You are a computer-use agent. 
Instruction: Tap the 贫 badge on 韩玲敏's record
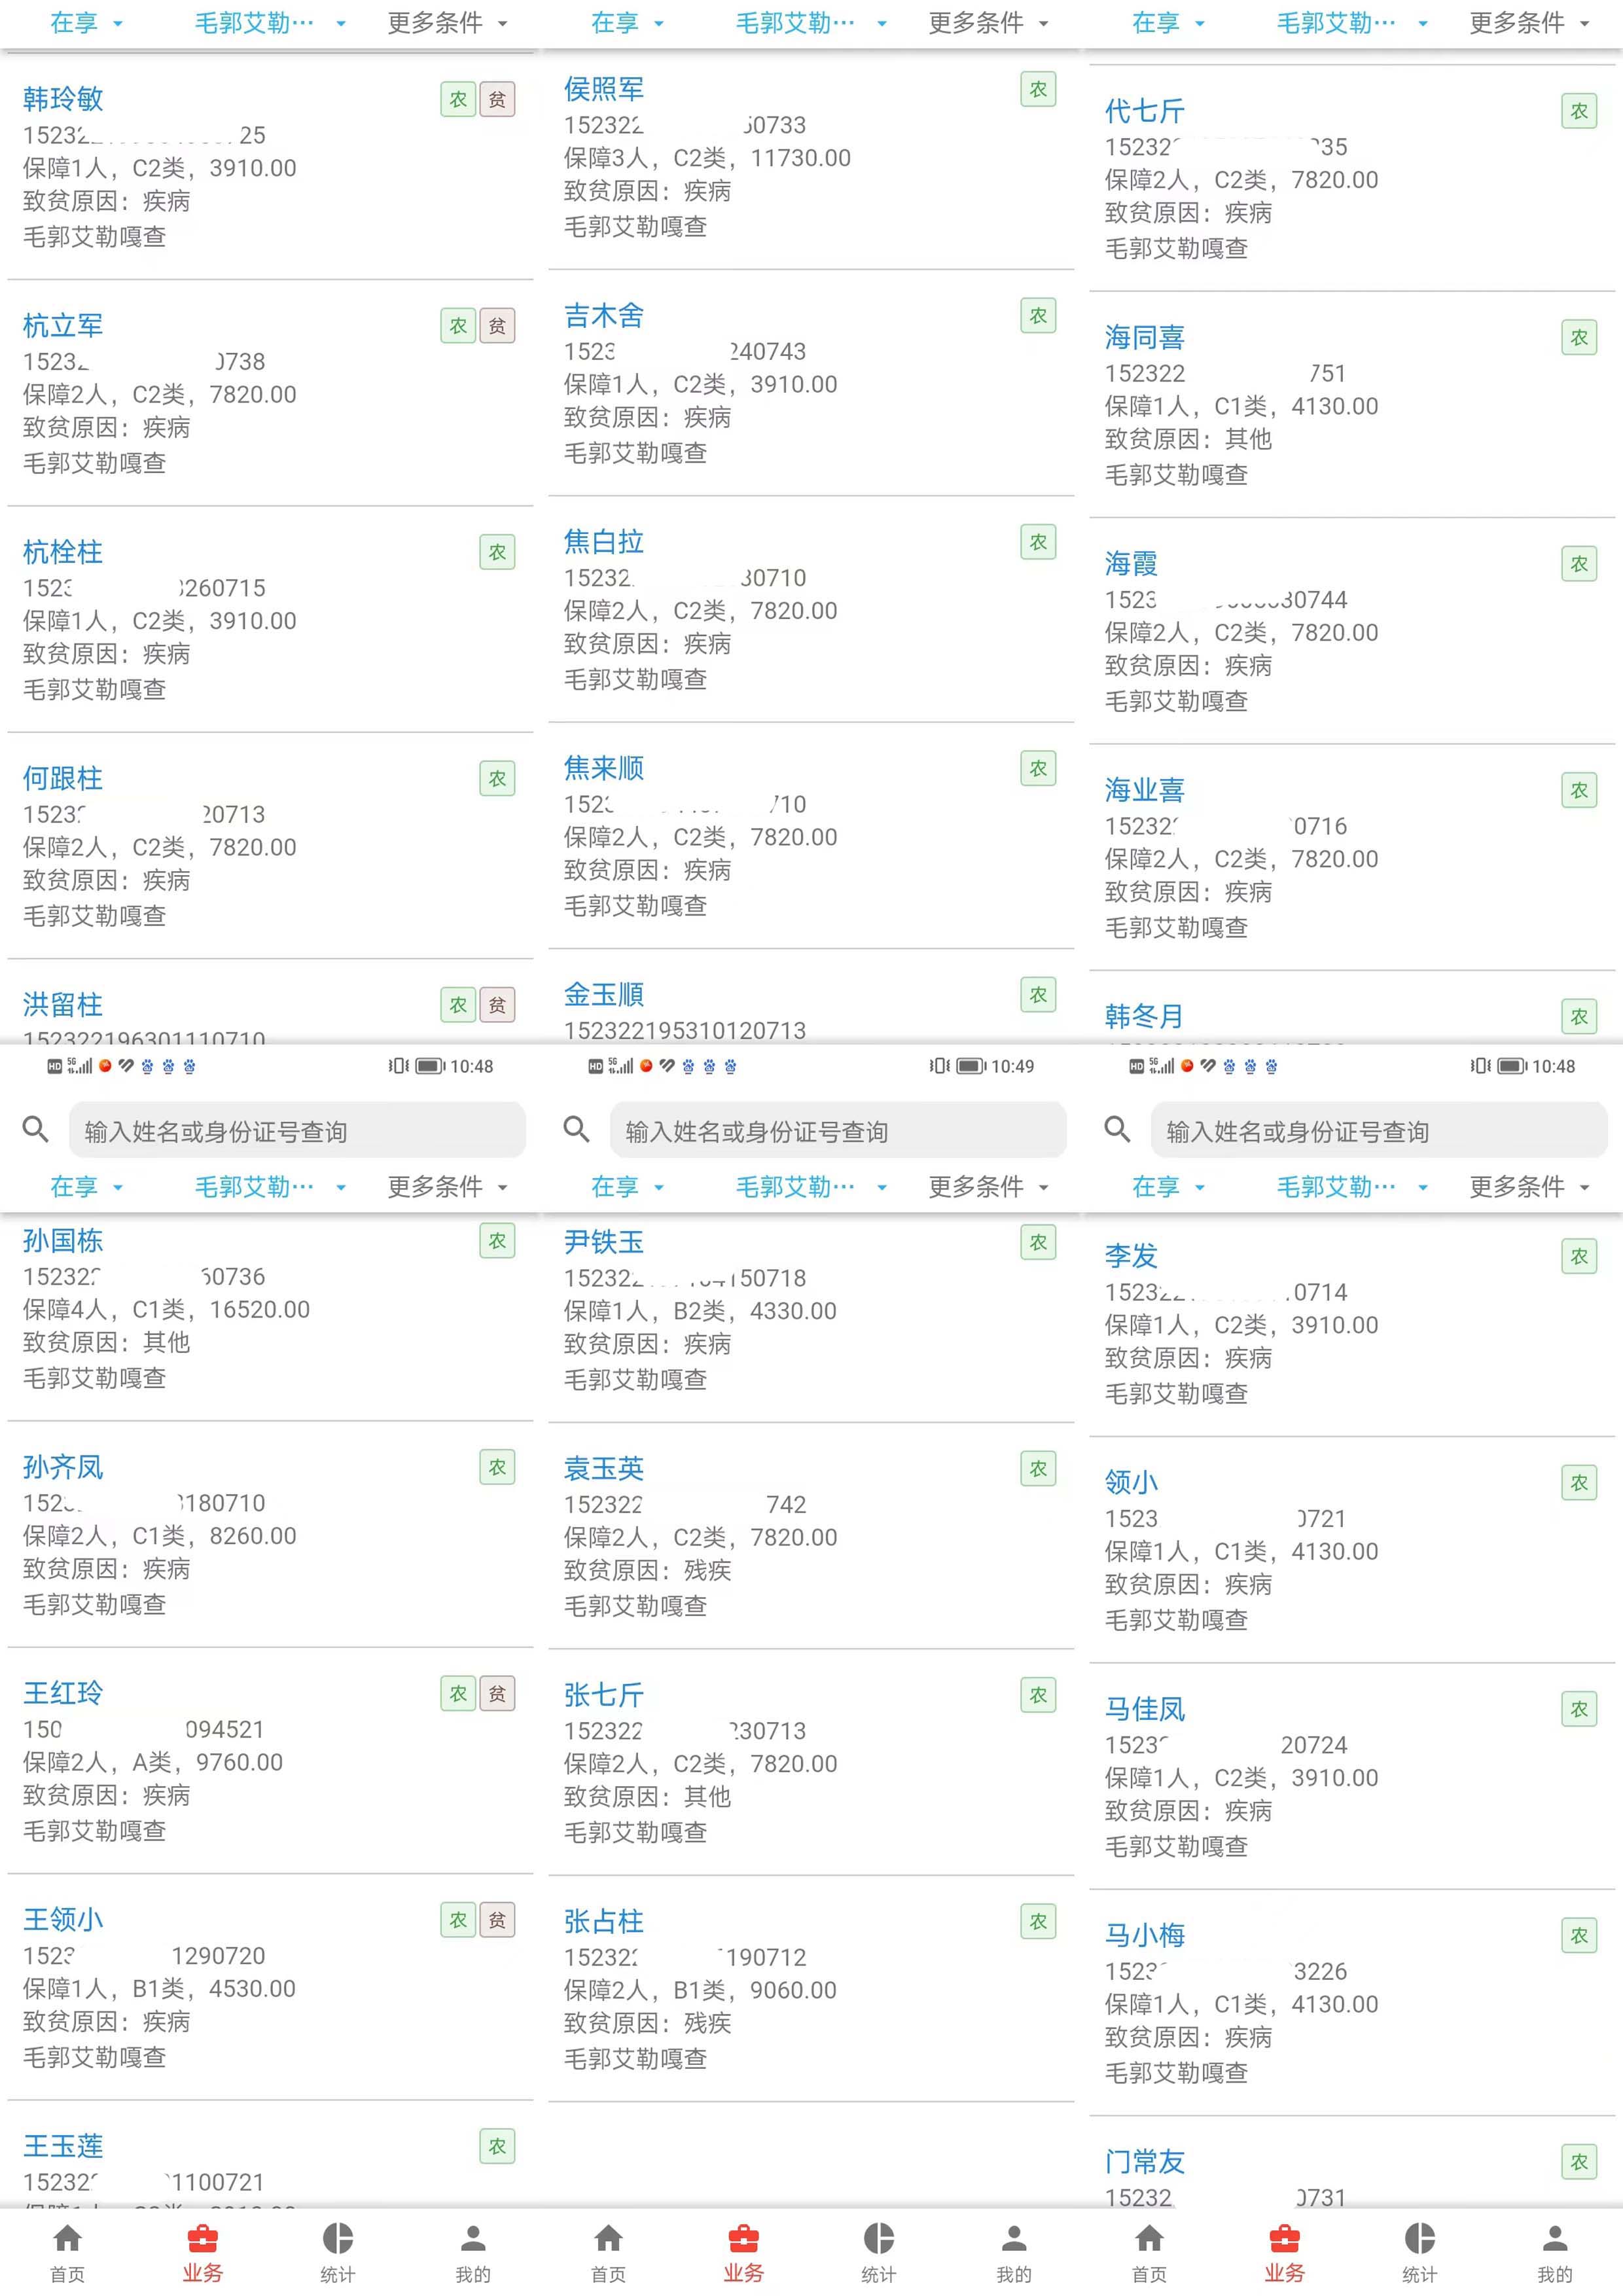tap(497, 99)
